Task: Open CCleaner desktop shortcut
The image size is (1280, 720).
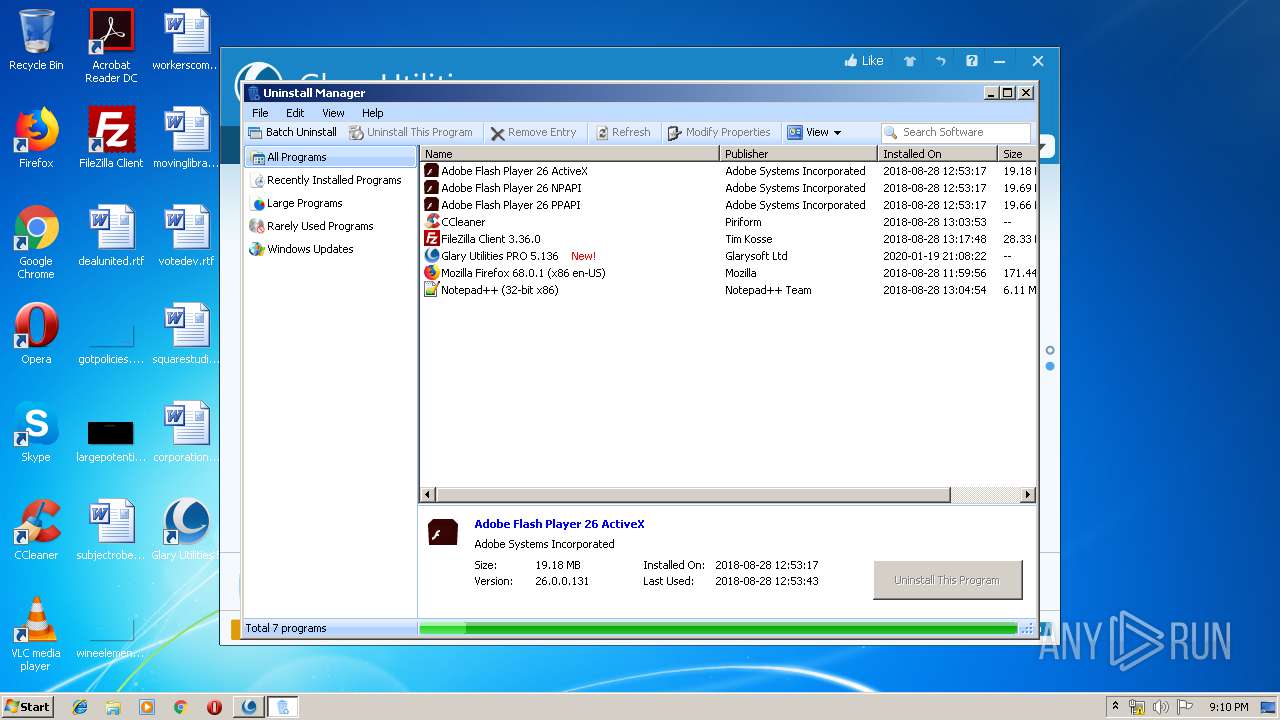Action: point(36,530)
